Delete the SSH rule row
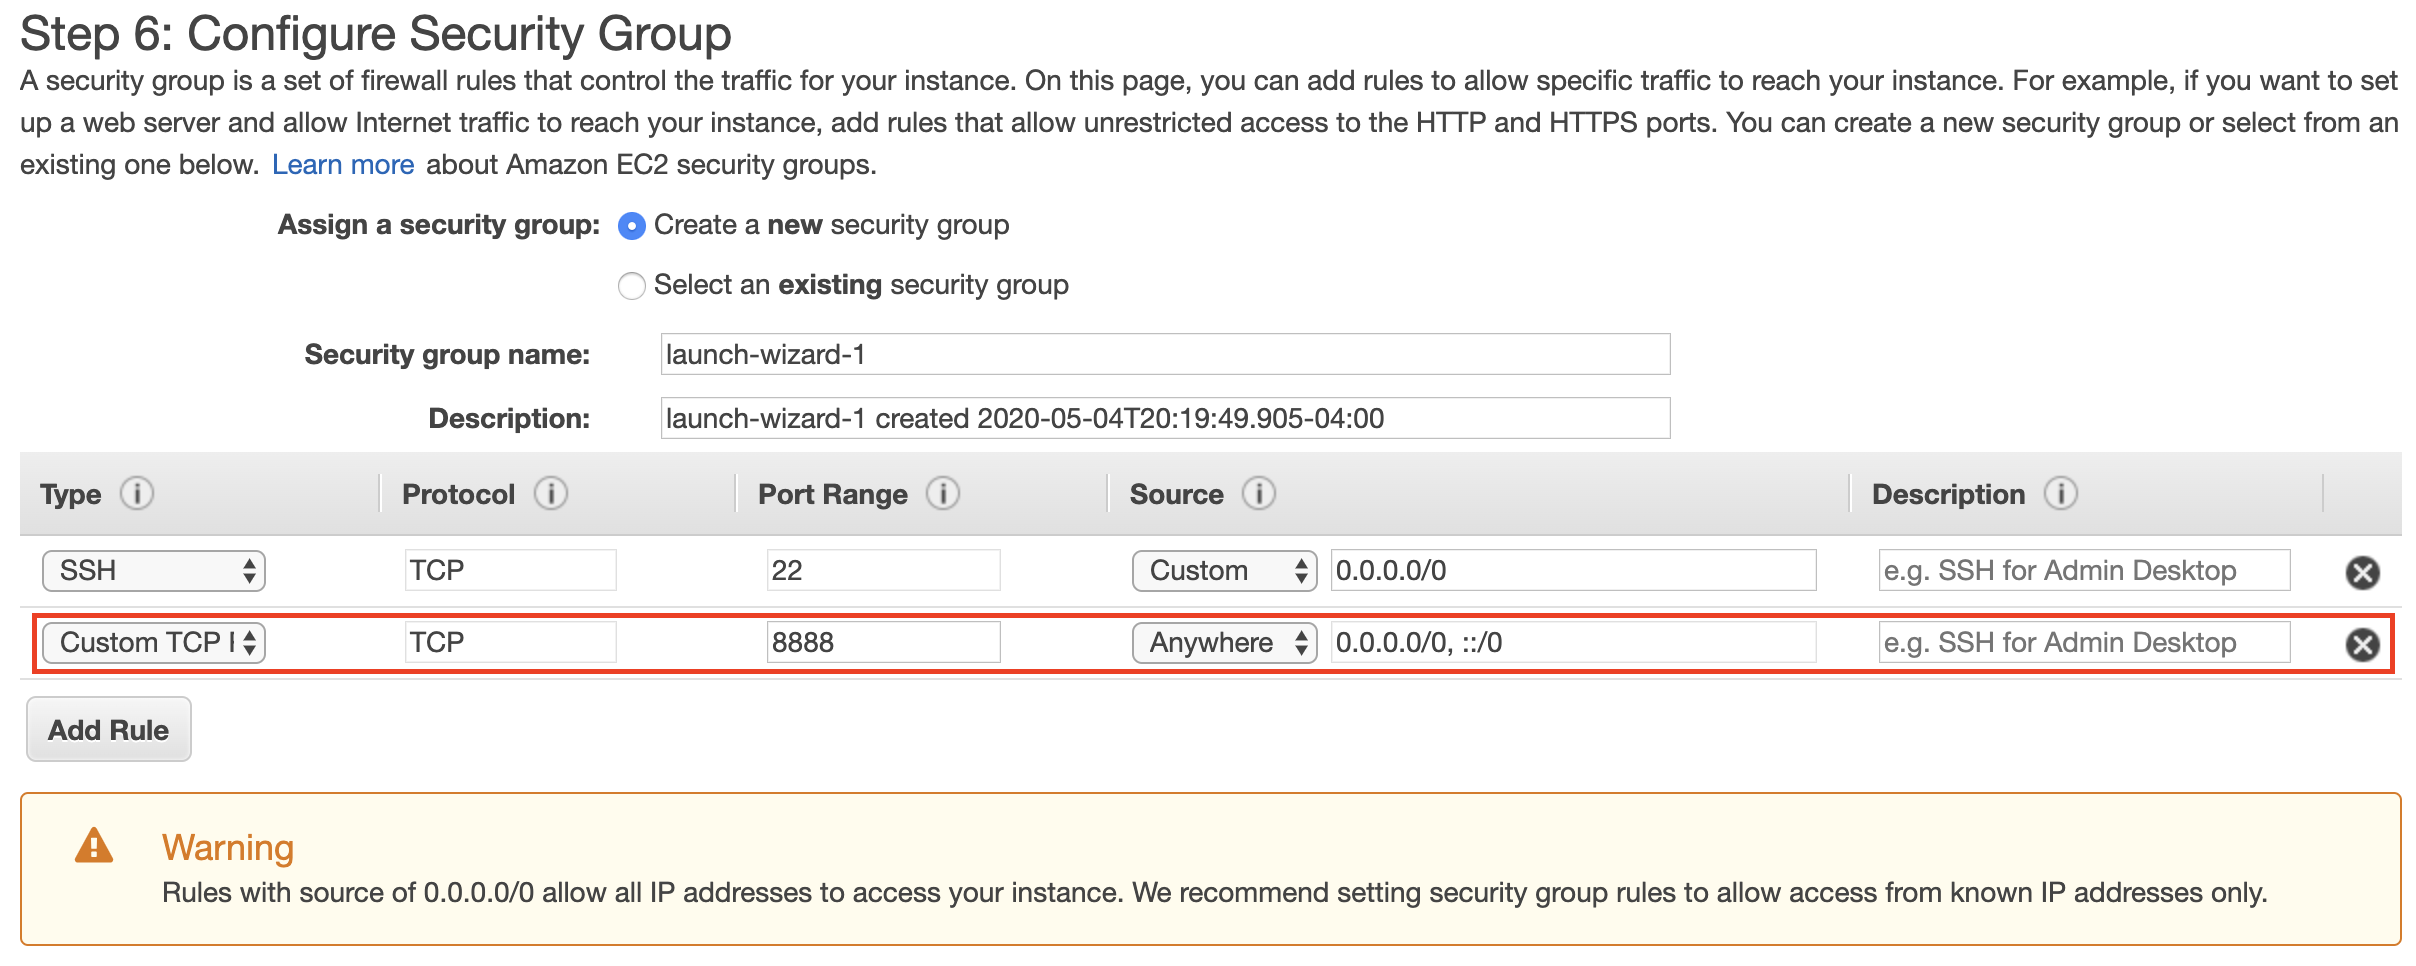The height and width of the screenshot is (966, 2416). 2362,573
